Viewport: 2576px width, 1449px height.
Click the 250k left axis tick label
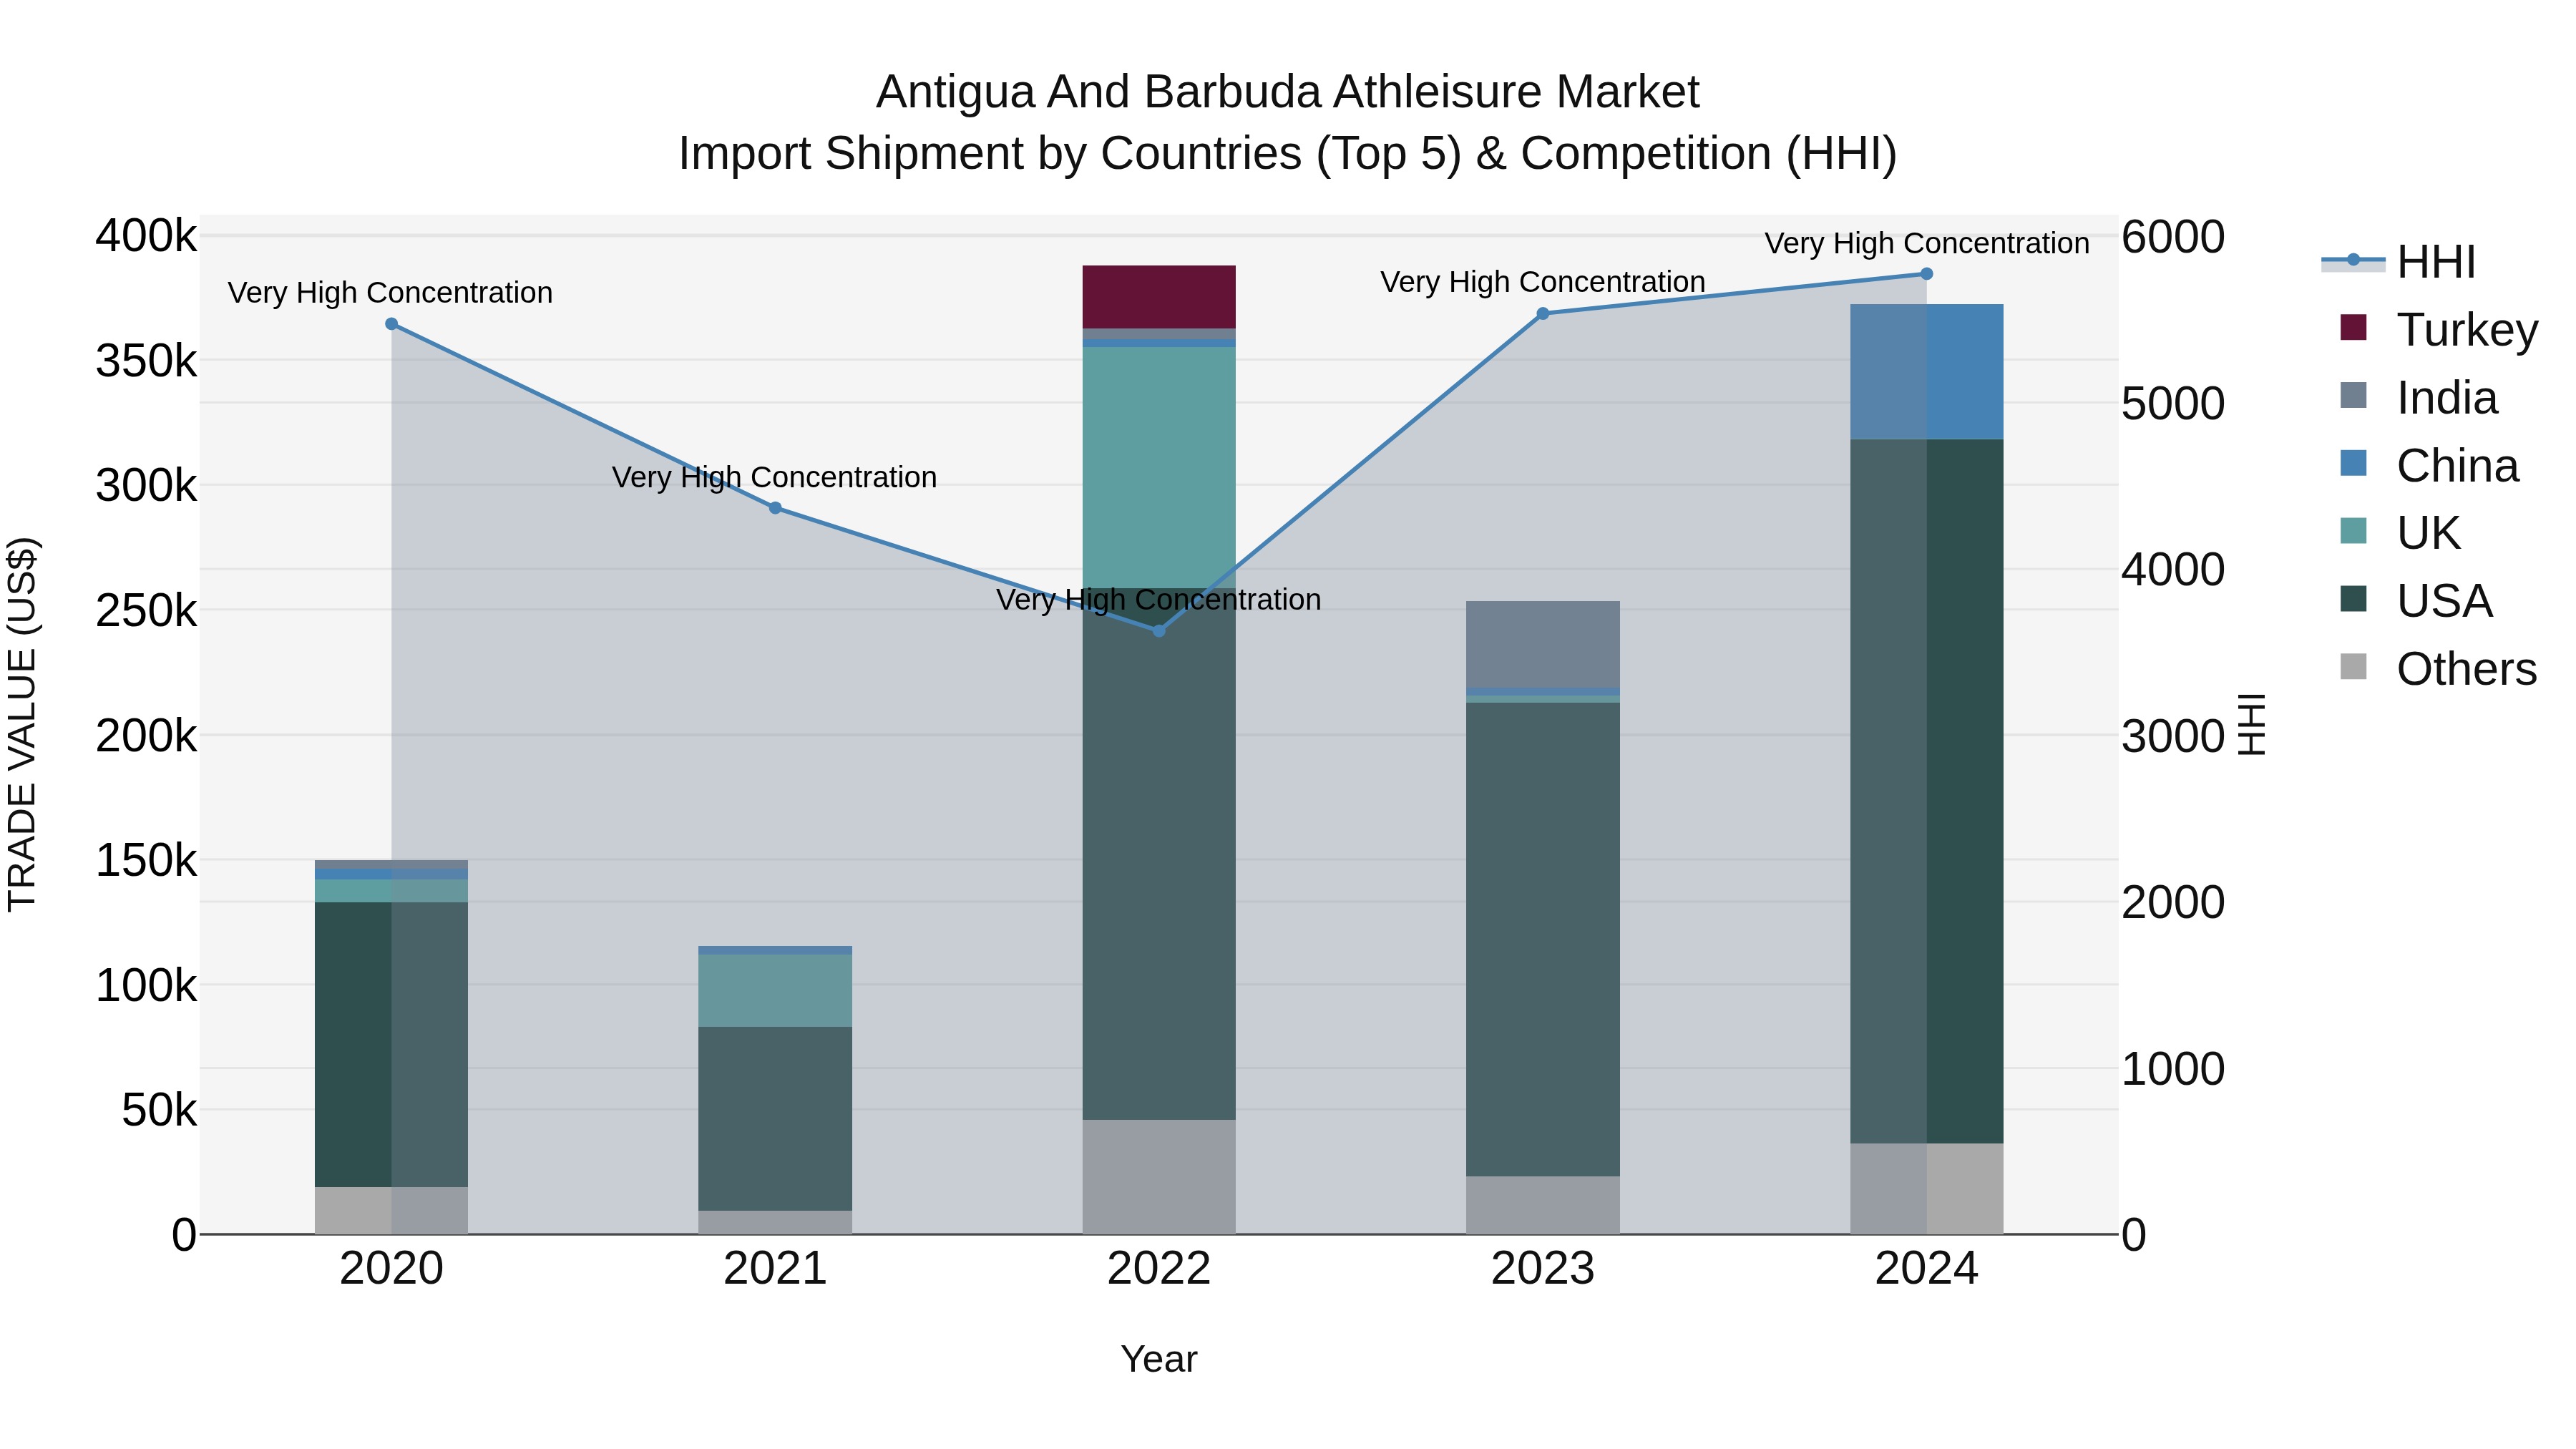pos(146,611)
